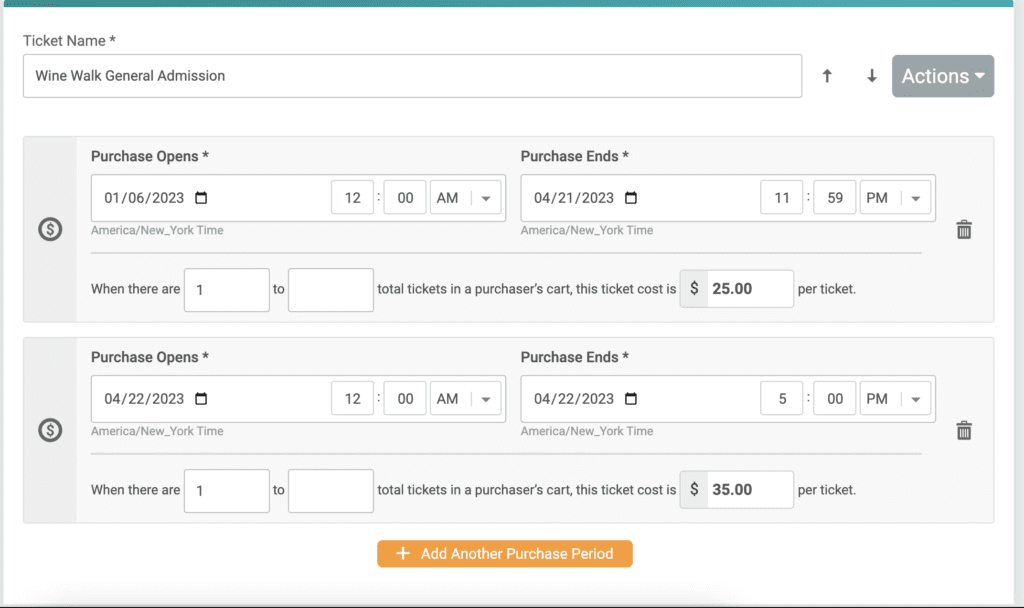1024x608 pixels.
Task: Expand PM dropdown next to 5:00
Action: click(895, 398)
